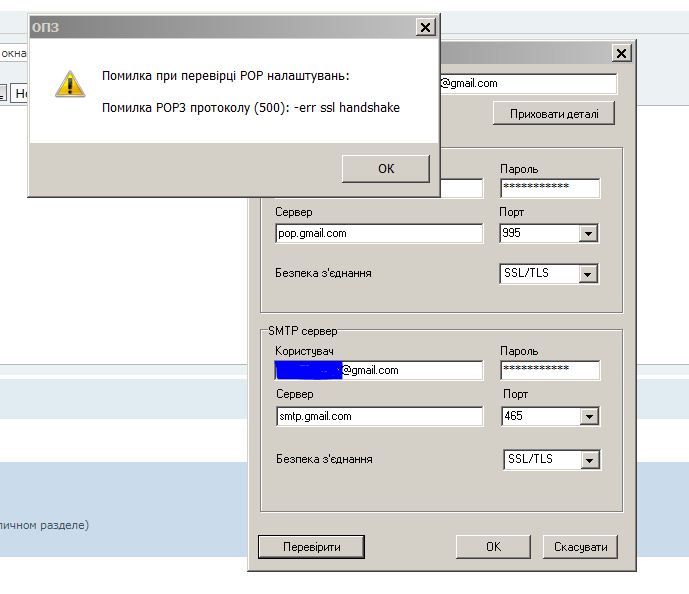Click the email address field at top
Image resolution: width=689 pixels, height=594 pixels.
[x=528, y=84]
